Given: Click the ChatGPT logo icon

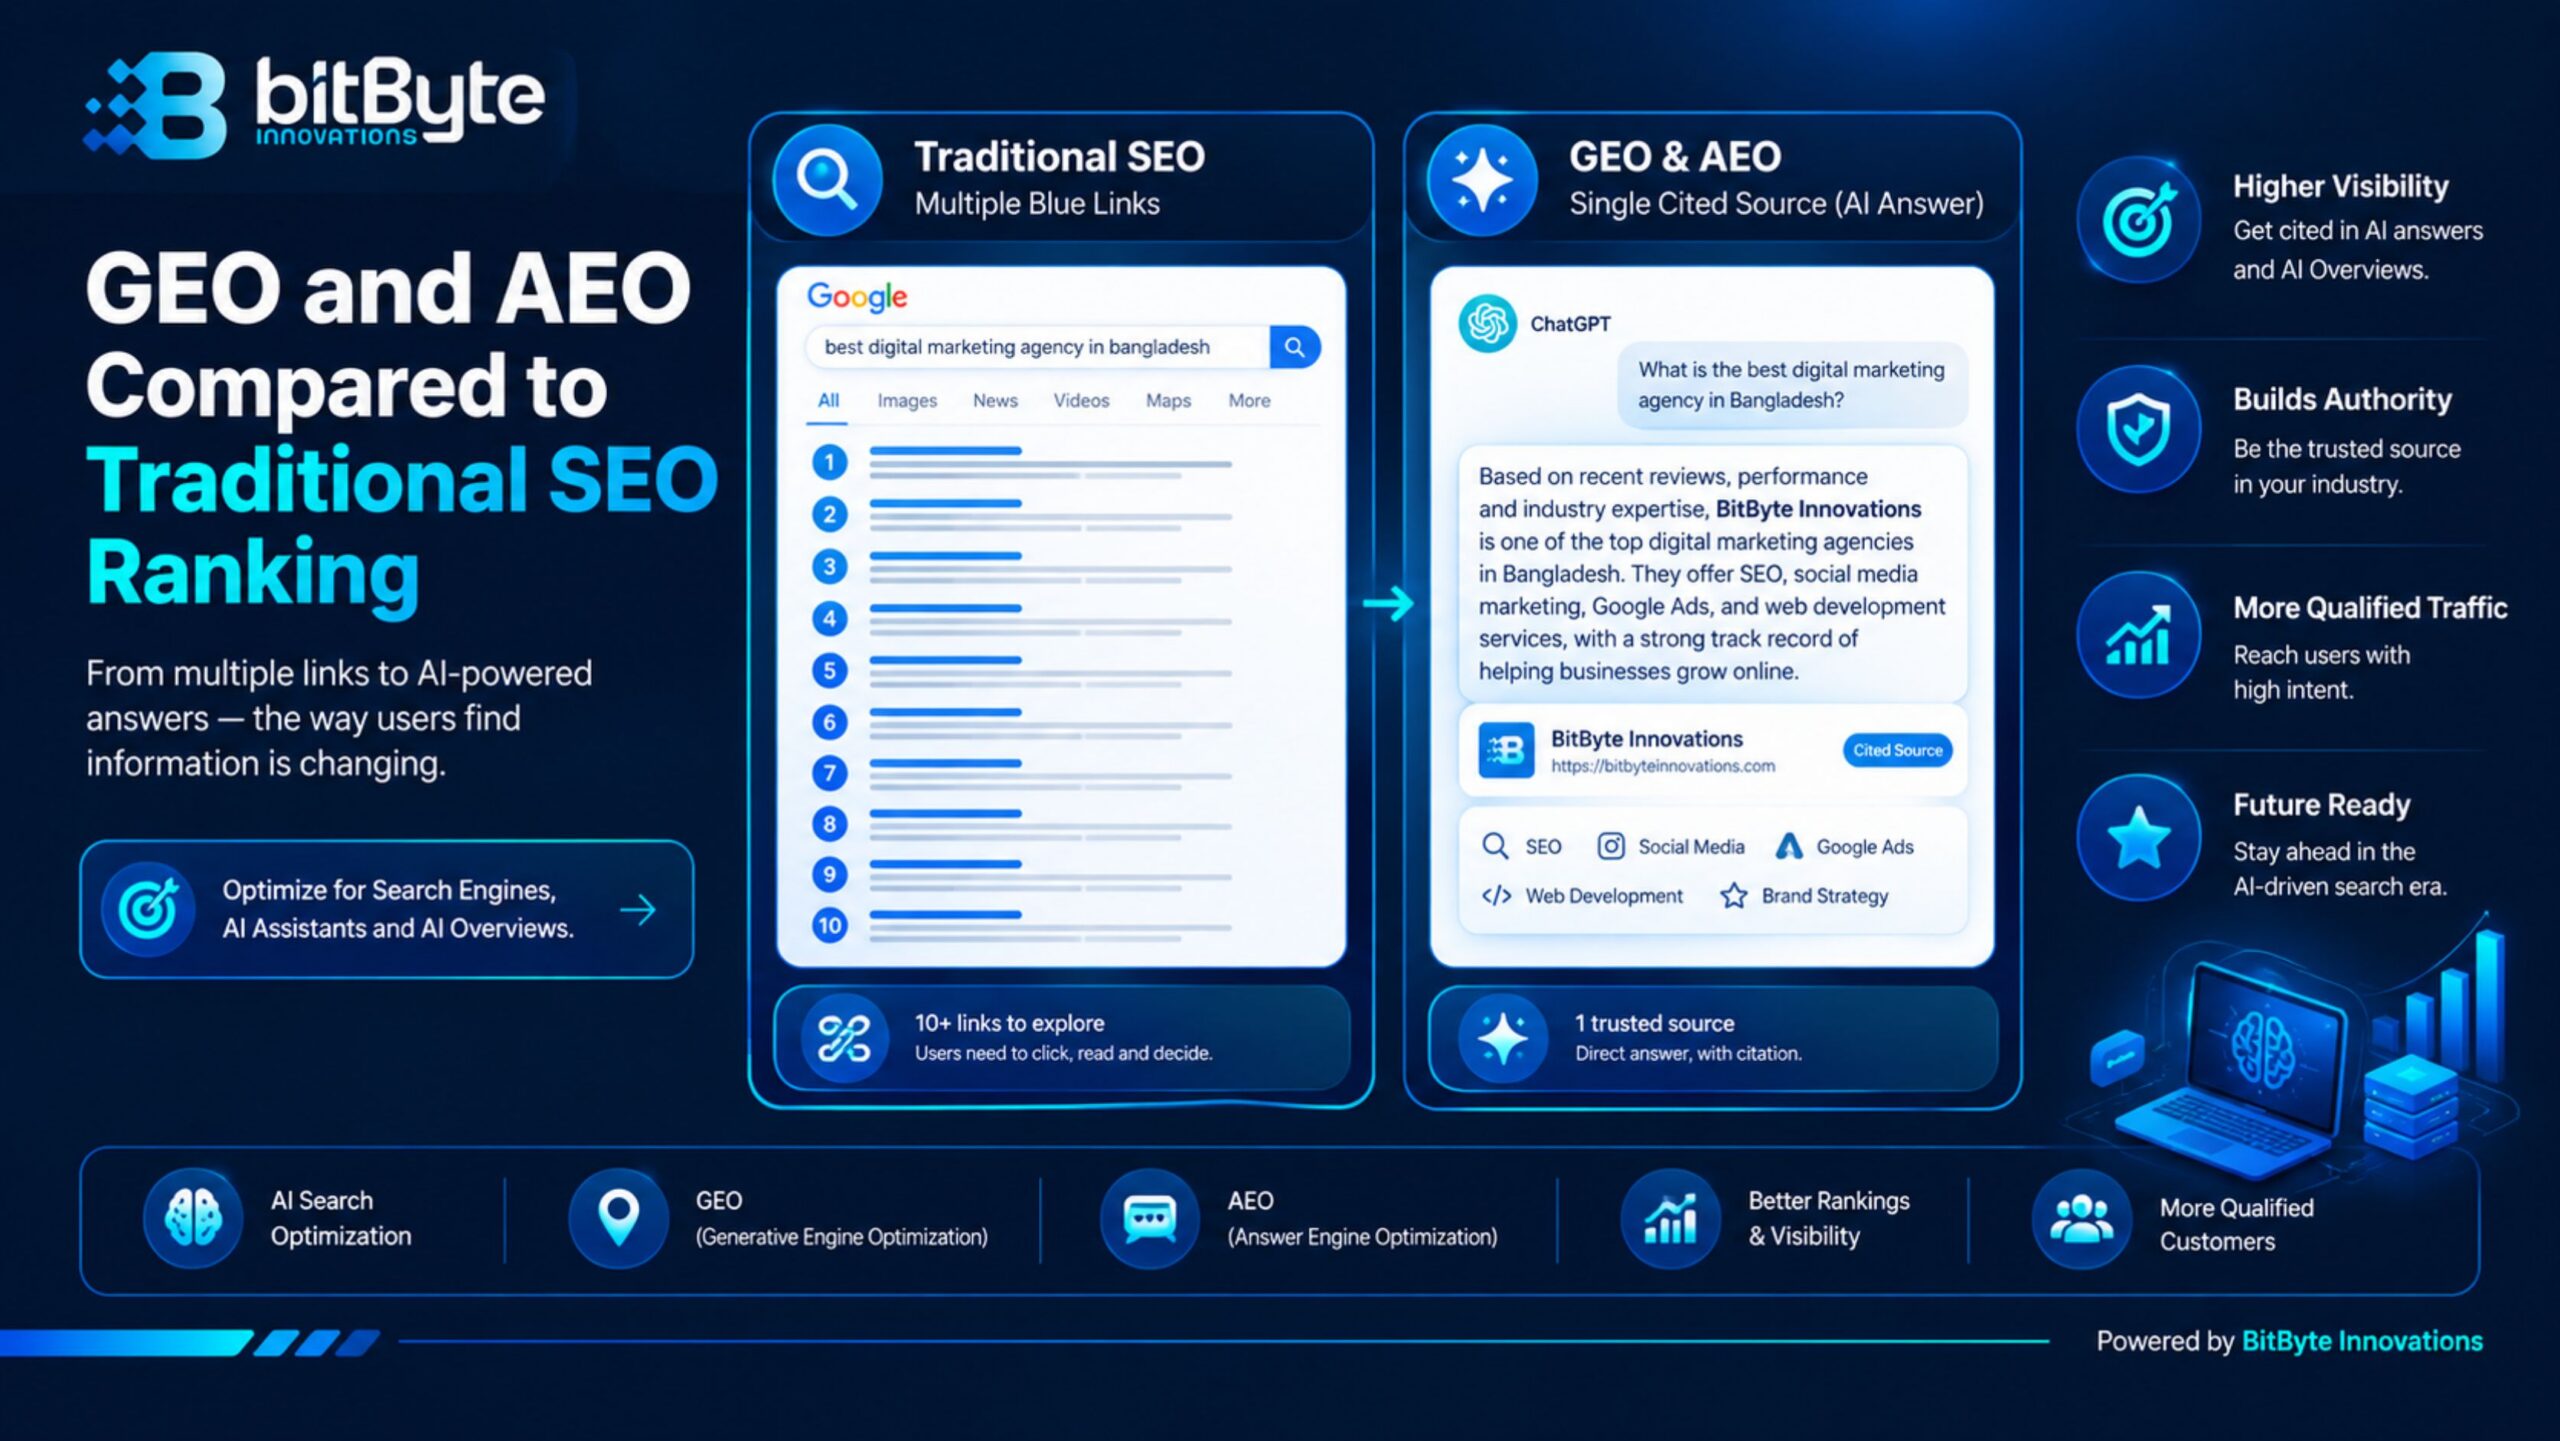Looking at the screenshot, I should 1487,323.
